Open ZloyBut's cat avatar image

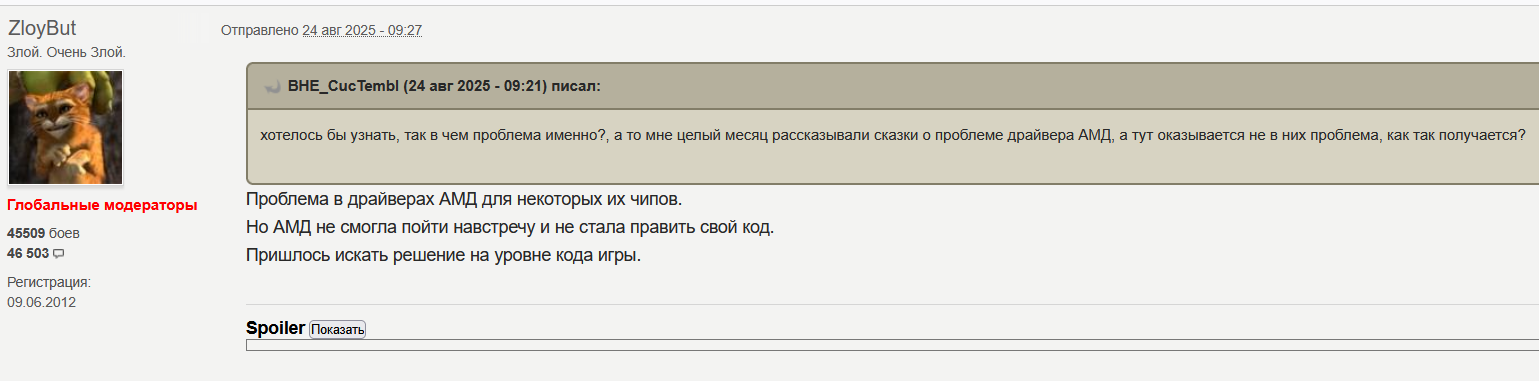click(65, 127)
